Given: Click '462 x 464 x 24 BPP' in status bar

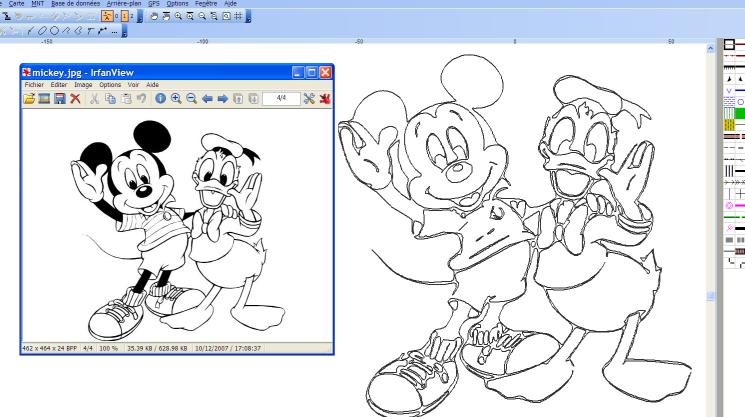Looking at the screenshot, I should point(50,348).
